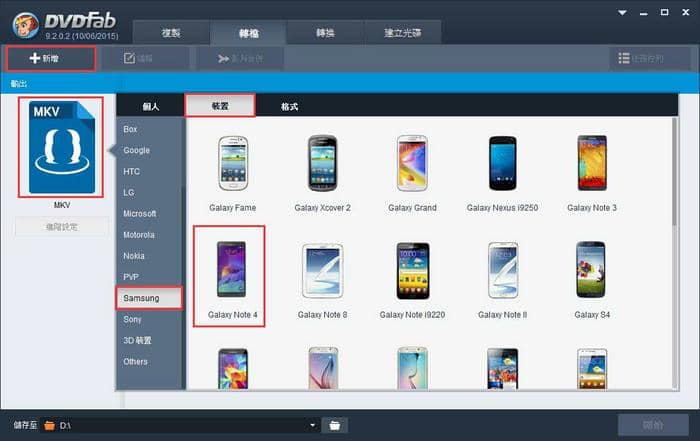Select the Galaxy Nexus i9250 device

pyautogui.click(x=502, y=174)
